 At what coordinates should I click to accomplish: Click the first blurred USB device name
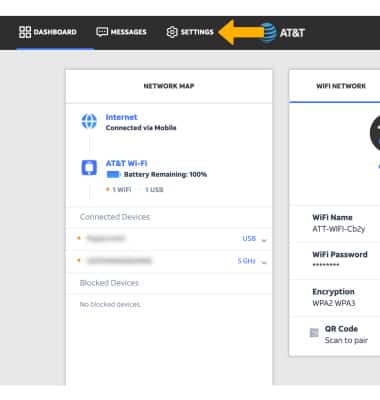click(105, 238)
